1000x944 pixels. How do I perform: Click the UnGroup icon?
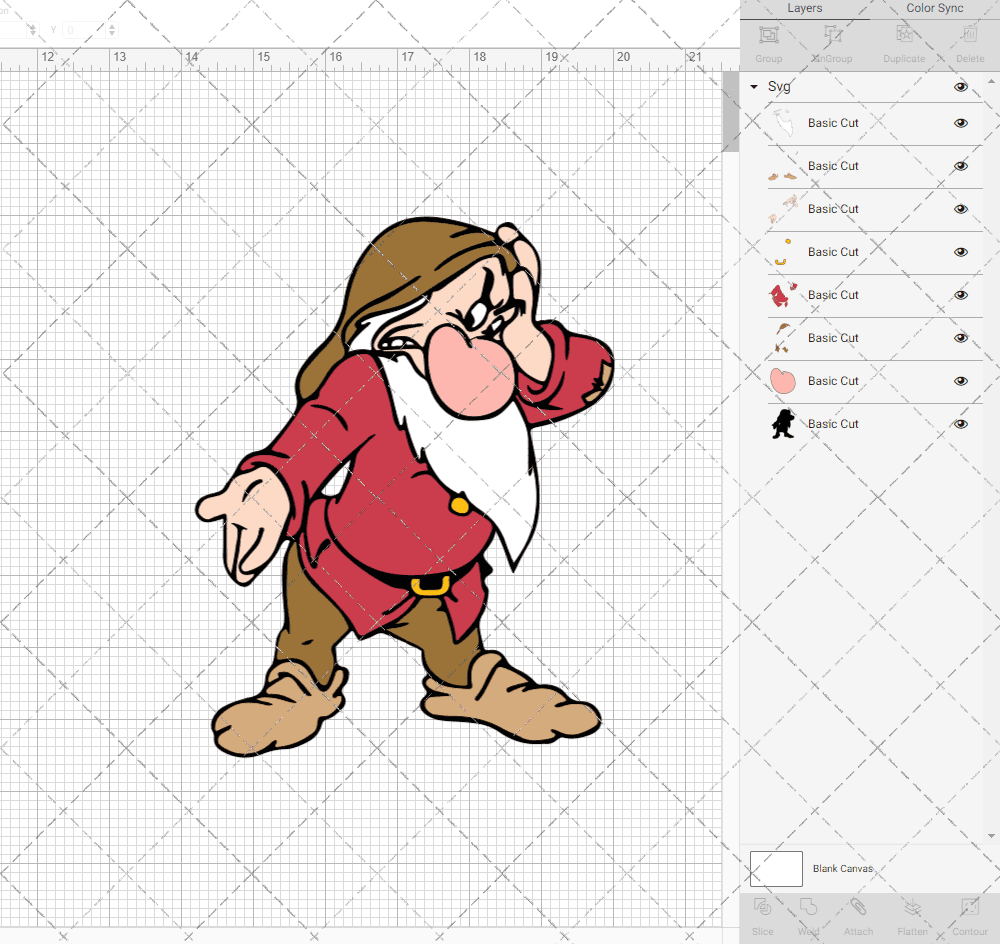pyautogui.click(x=832, y=34)
